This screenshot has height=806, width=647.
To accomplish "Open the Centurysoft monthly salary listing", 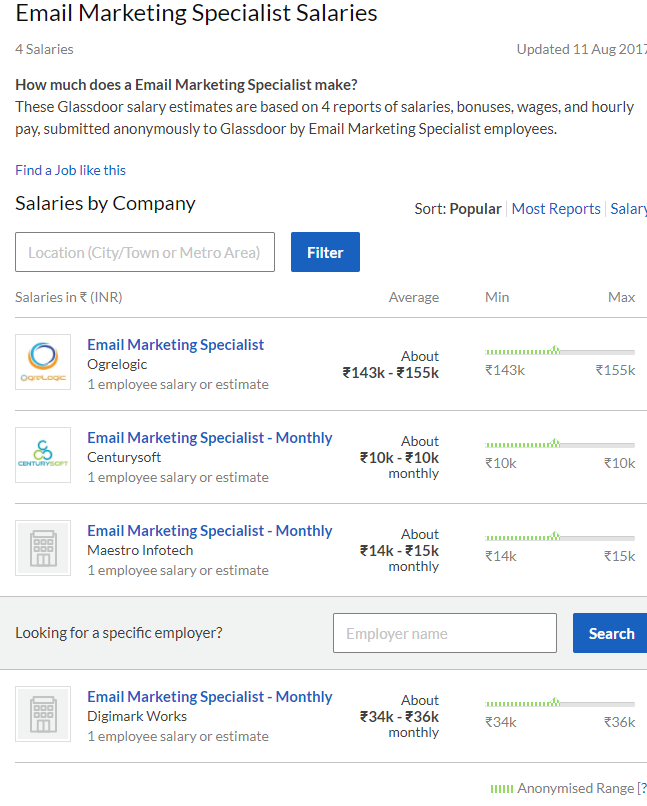I will (x=209, y=437).
